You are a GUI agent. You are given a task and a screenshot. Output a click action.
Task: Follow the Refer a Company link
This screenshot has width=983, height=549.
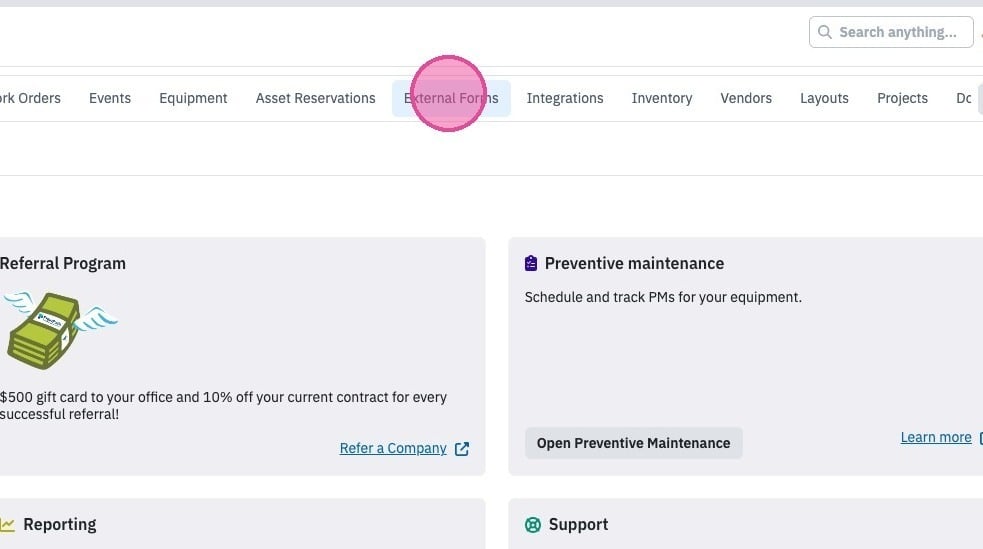[x=393, y=449]
